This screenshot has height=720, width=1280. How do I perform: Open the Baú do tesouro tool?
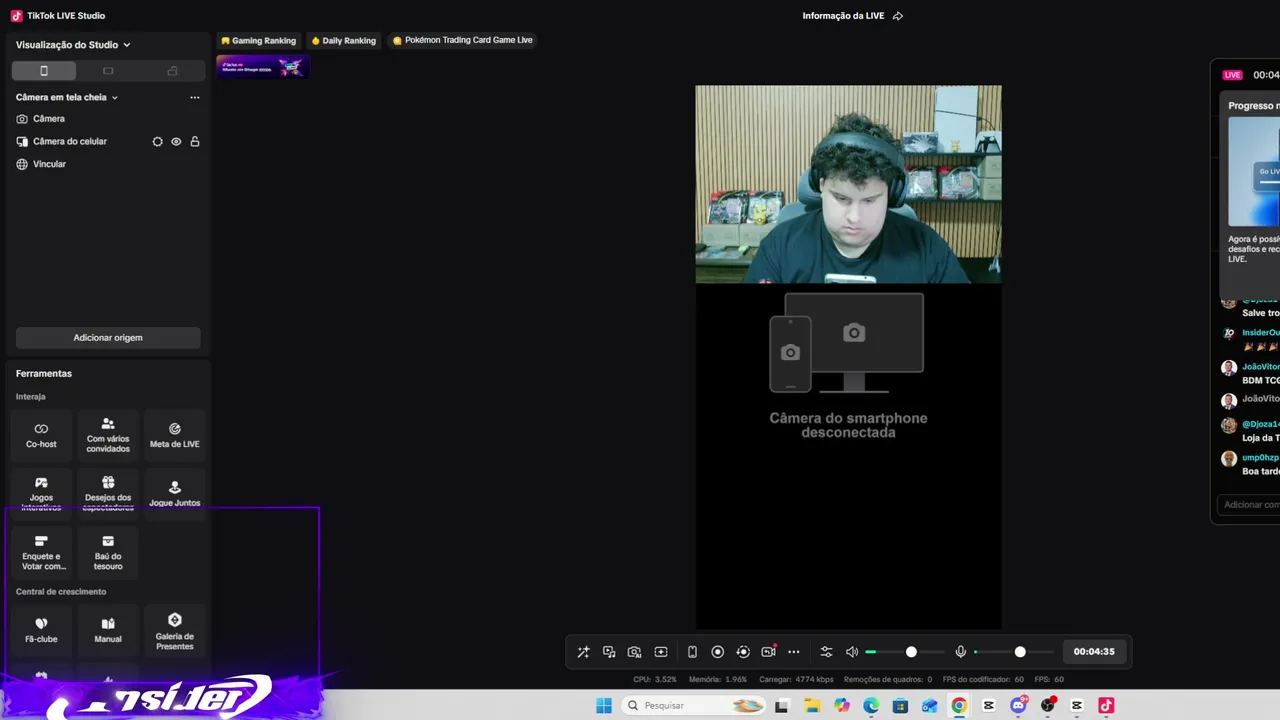(108, 553)
